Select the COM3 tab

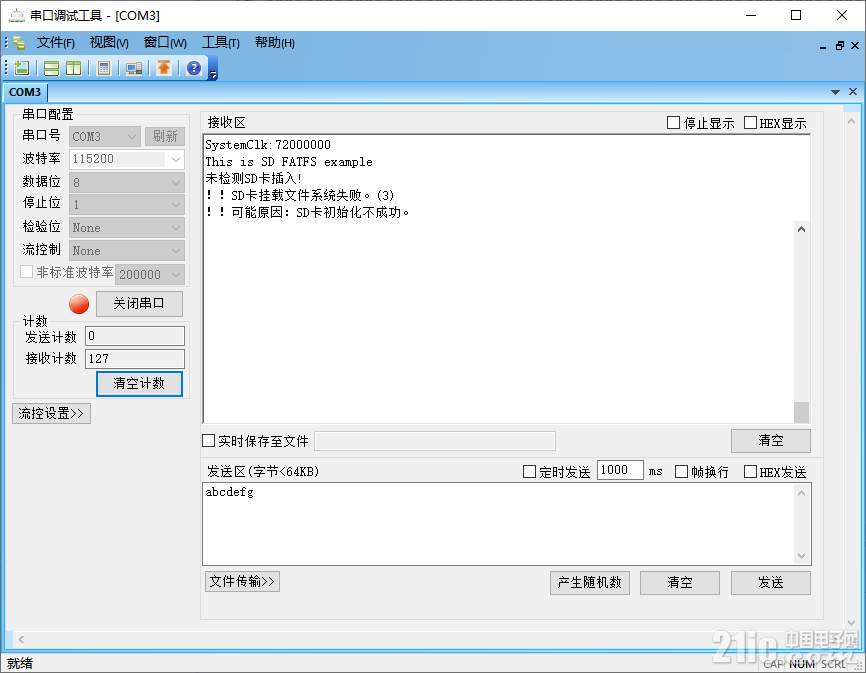pos(25,92)
